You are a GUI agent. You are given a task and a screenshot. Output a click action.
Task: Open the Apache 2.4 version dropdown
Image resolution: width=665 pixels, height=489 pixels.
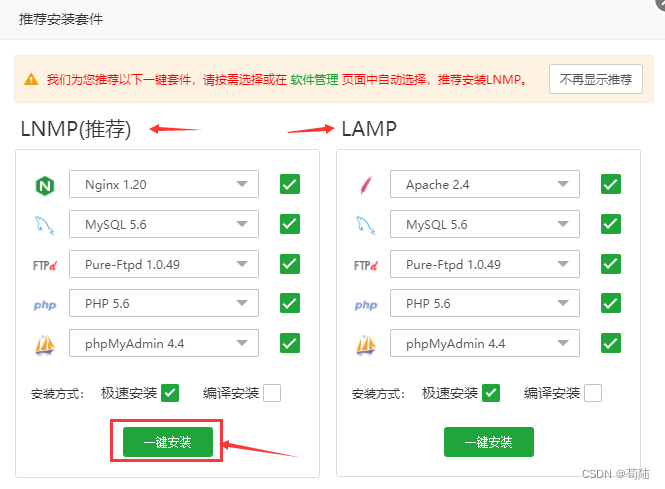[x=485, y=184]
